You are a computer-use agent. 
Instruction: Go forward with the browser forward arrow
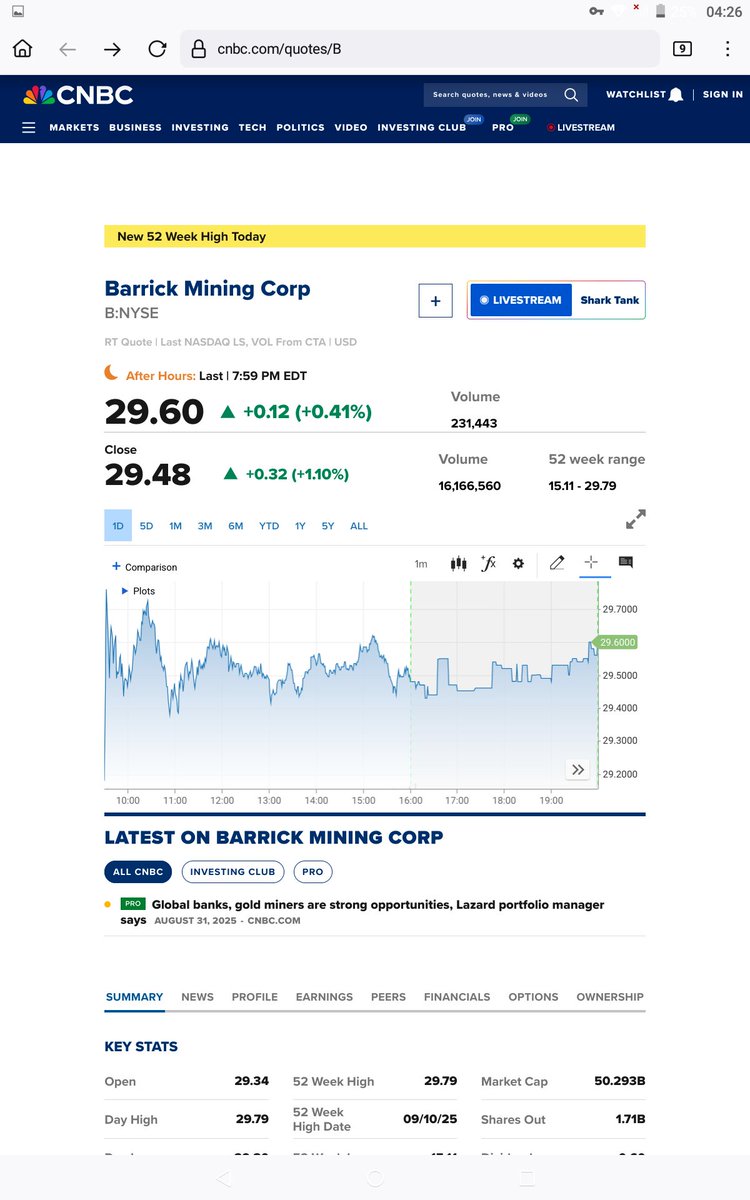coord(112,49)
